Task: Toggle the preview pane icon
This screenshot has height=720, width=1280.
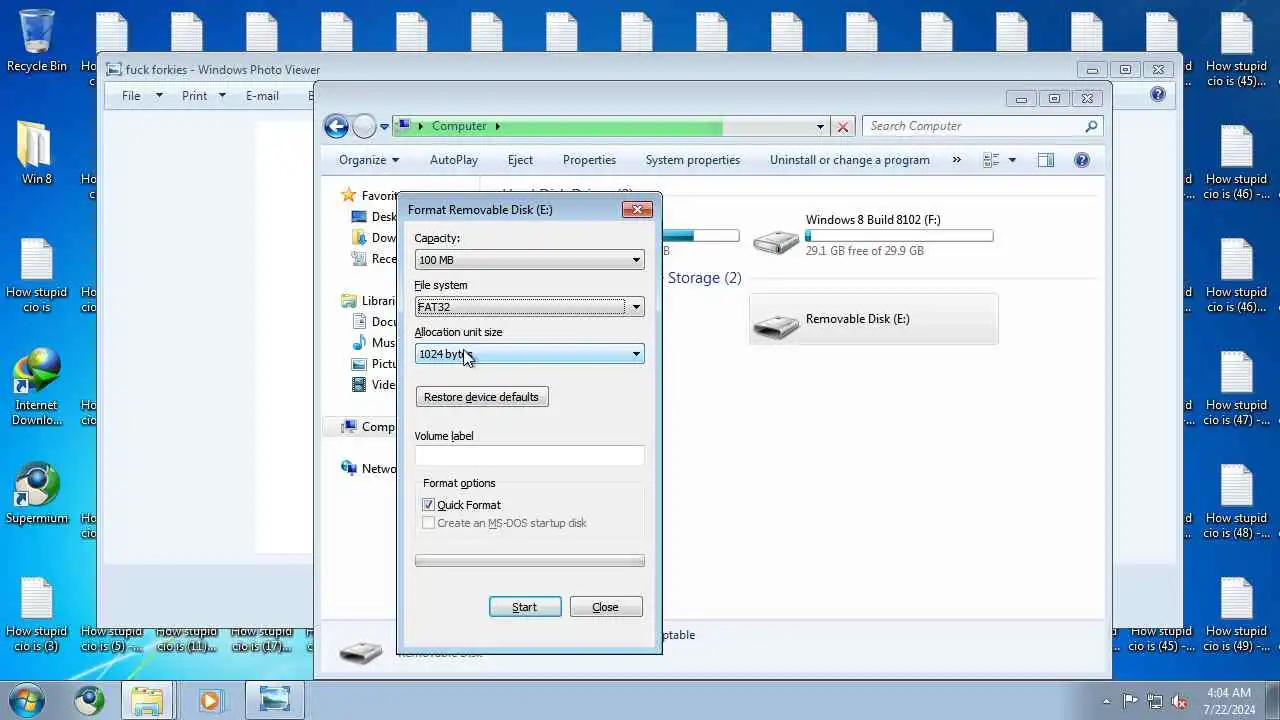Action: click(1046, 160)
